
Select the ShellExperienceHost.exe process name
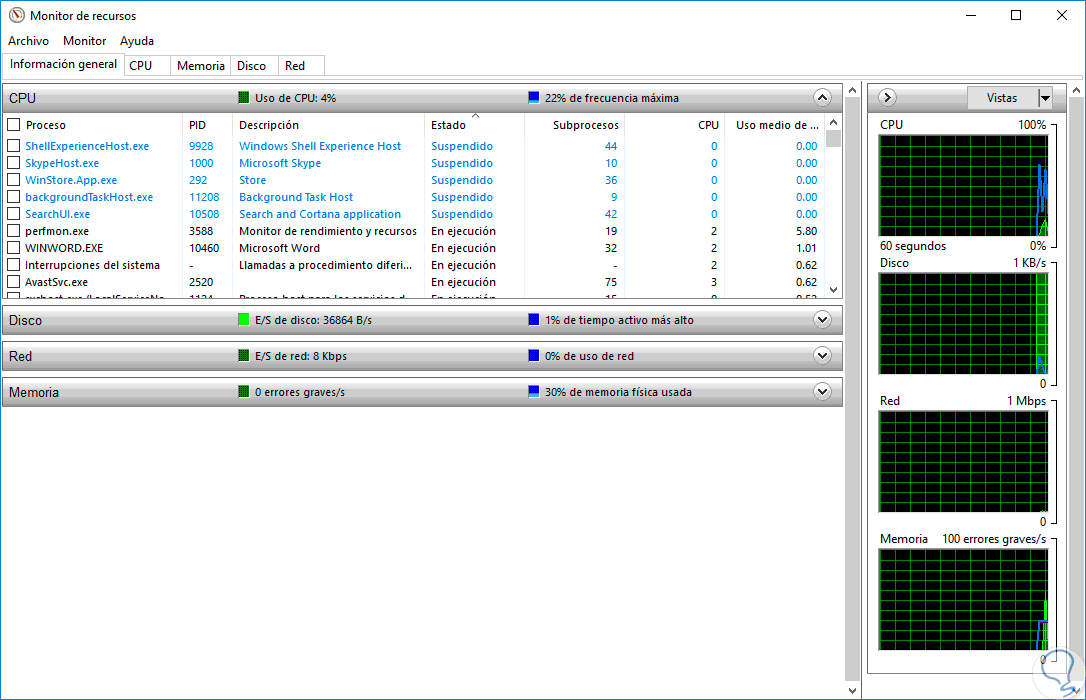[87, 146]
